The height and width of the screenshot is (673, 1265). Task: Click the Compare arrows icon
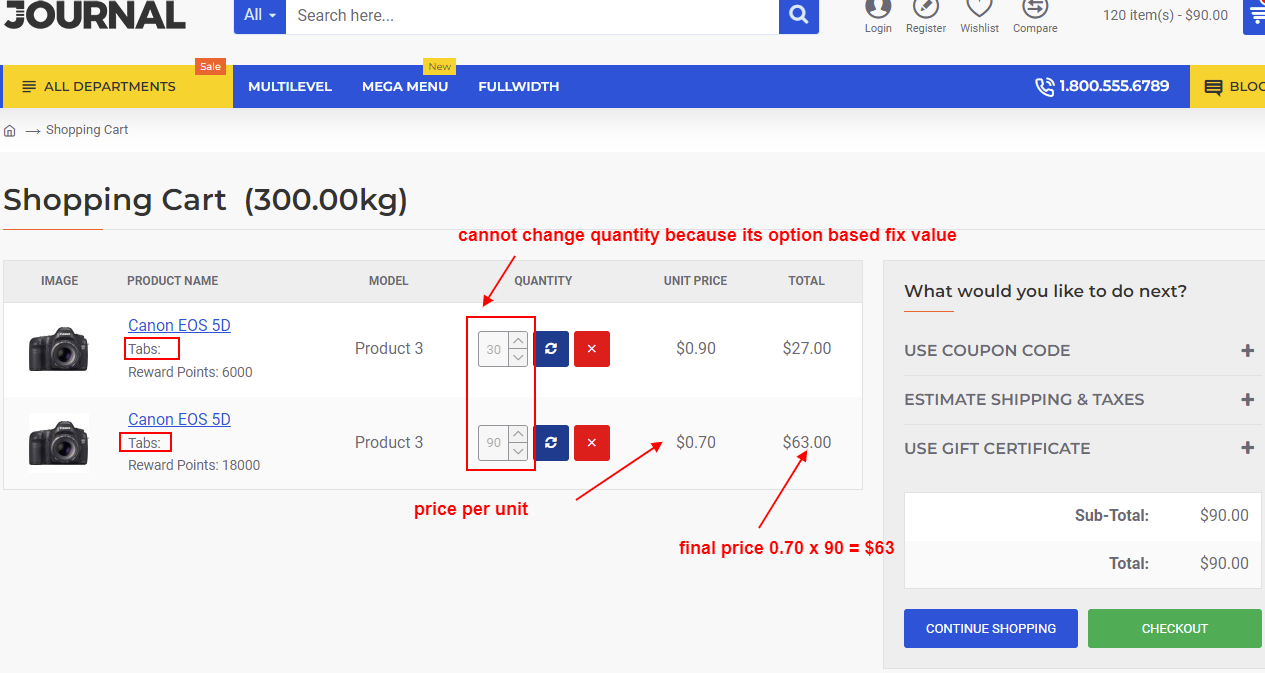point(1035,9)
